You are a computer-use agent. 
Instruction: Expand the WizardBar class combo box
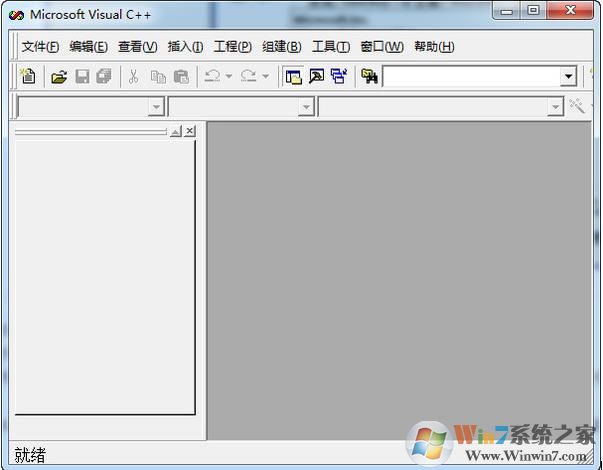point(156,107)
